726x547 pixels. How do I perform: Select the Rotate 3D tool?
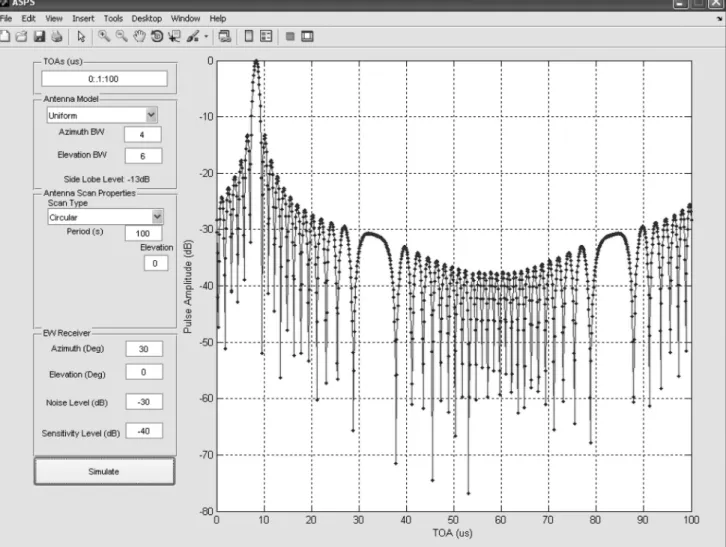pyautogui.click(x=157, y=36)
